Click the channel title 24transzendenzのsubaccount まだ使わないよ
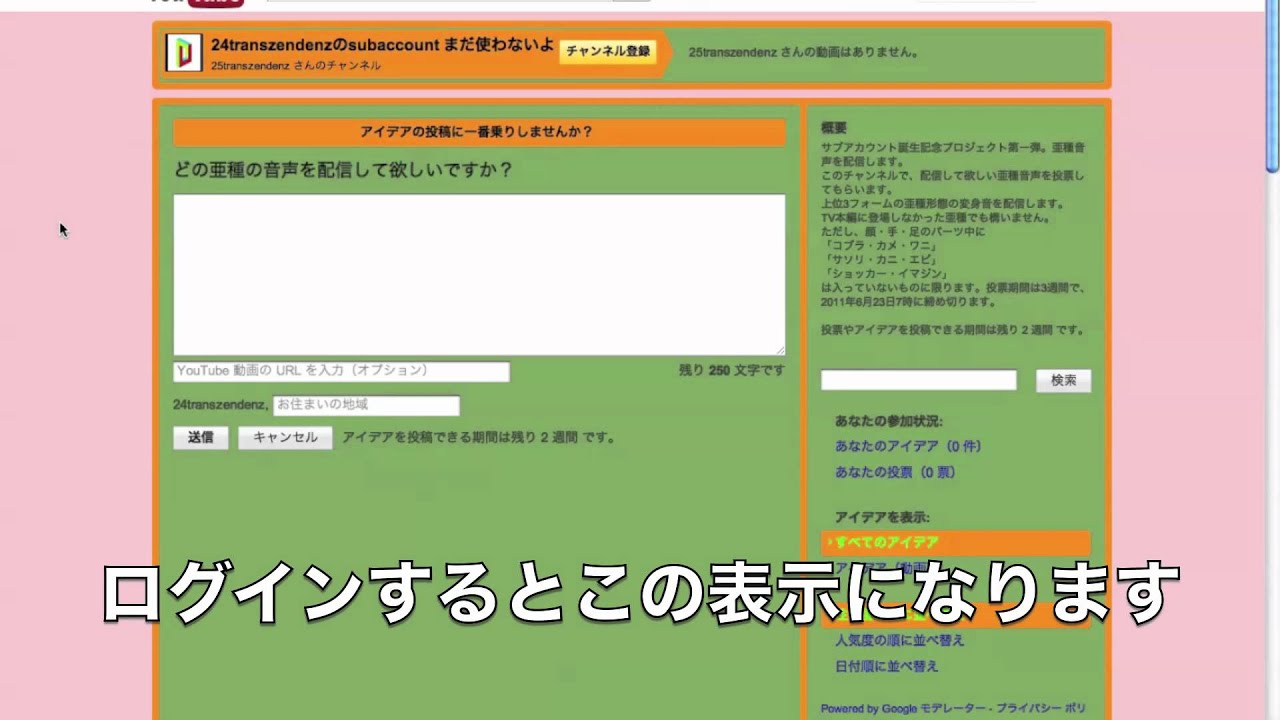 pyautogui.click(x=382, y=46)
